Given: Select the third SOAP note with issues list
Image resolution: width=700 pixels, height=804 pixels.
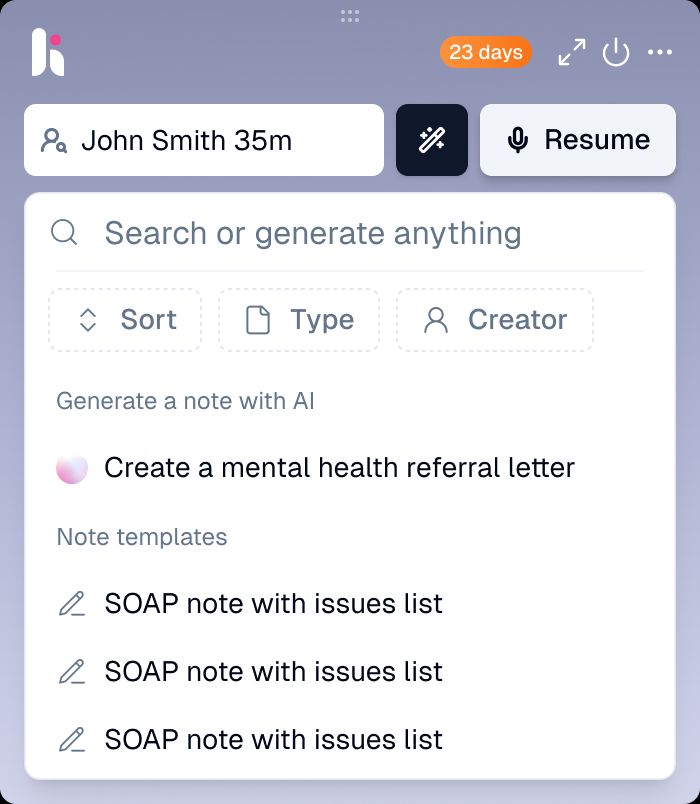Looking at the screenshot, I should coord(273,739).
